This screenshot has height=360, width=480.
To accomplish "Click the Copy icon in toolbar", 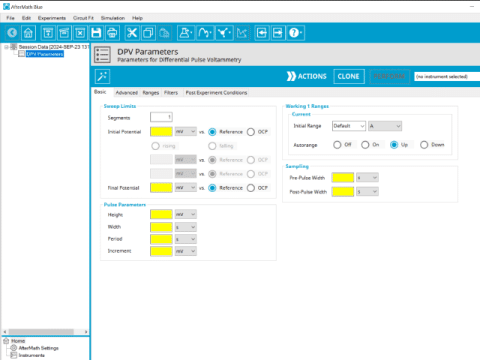I will coord(148,33).
